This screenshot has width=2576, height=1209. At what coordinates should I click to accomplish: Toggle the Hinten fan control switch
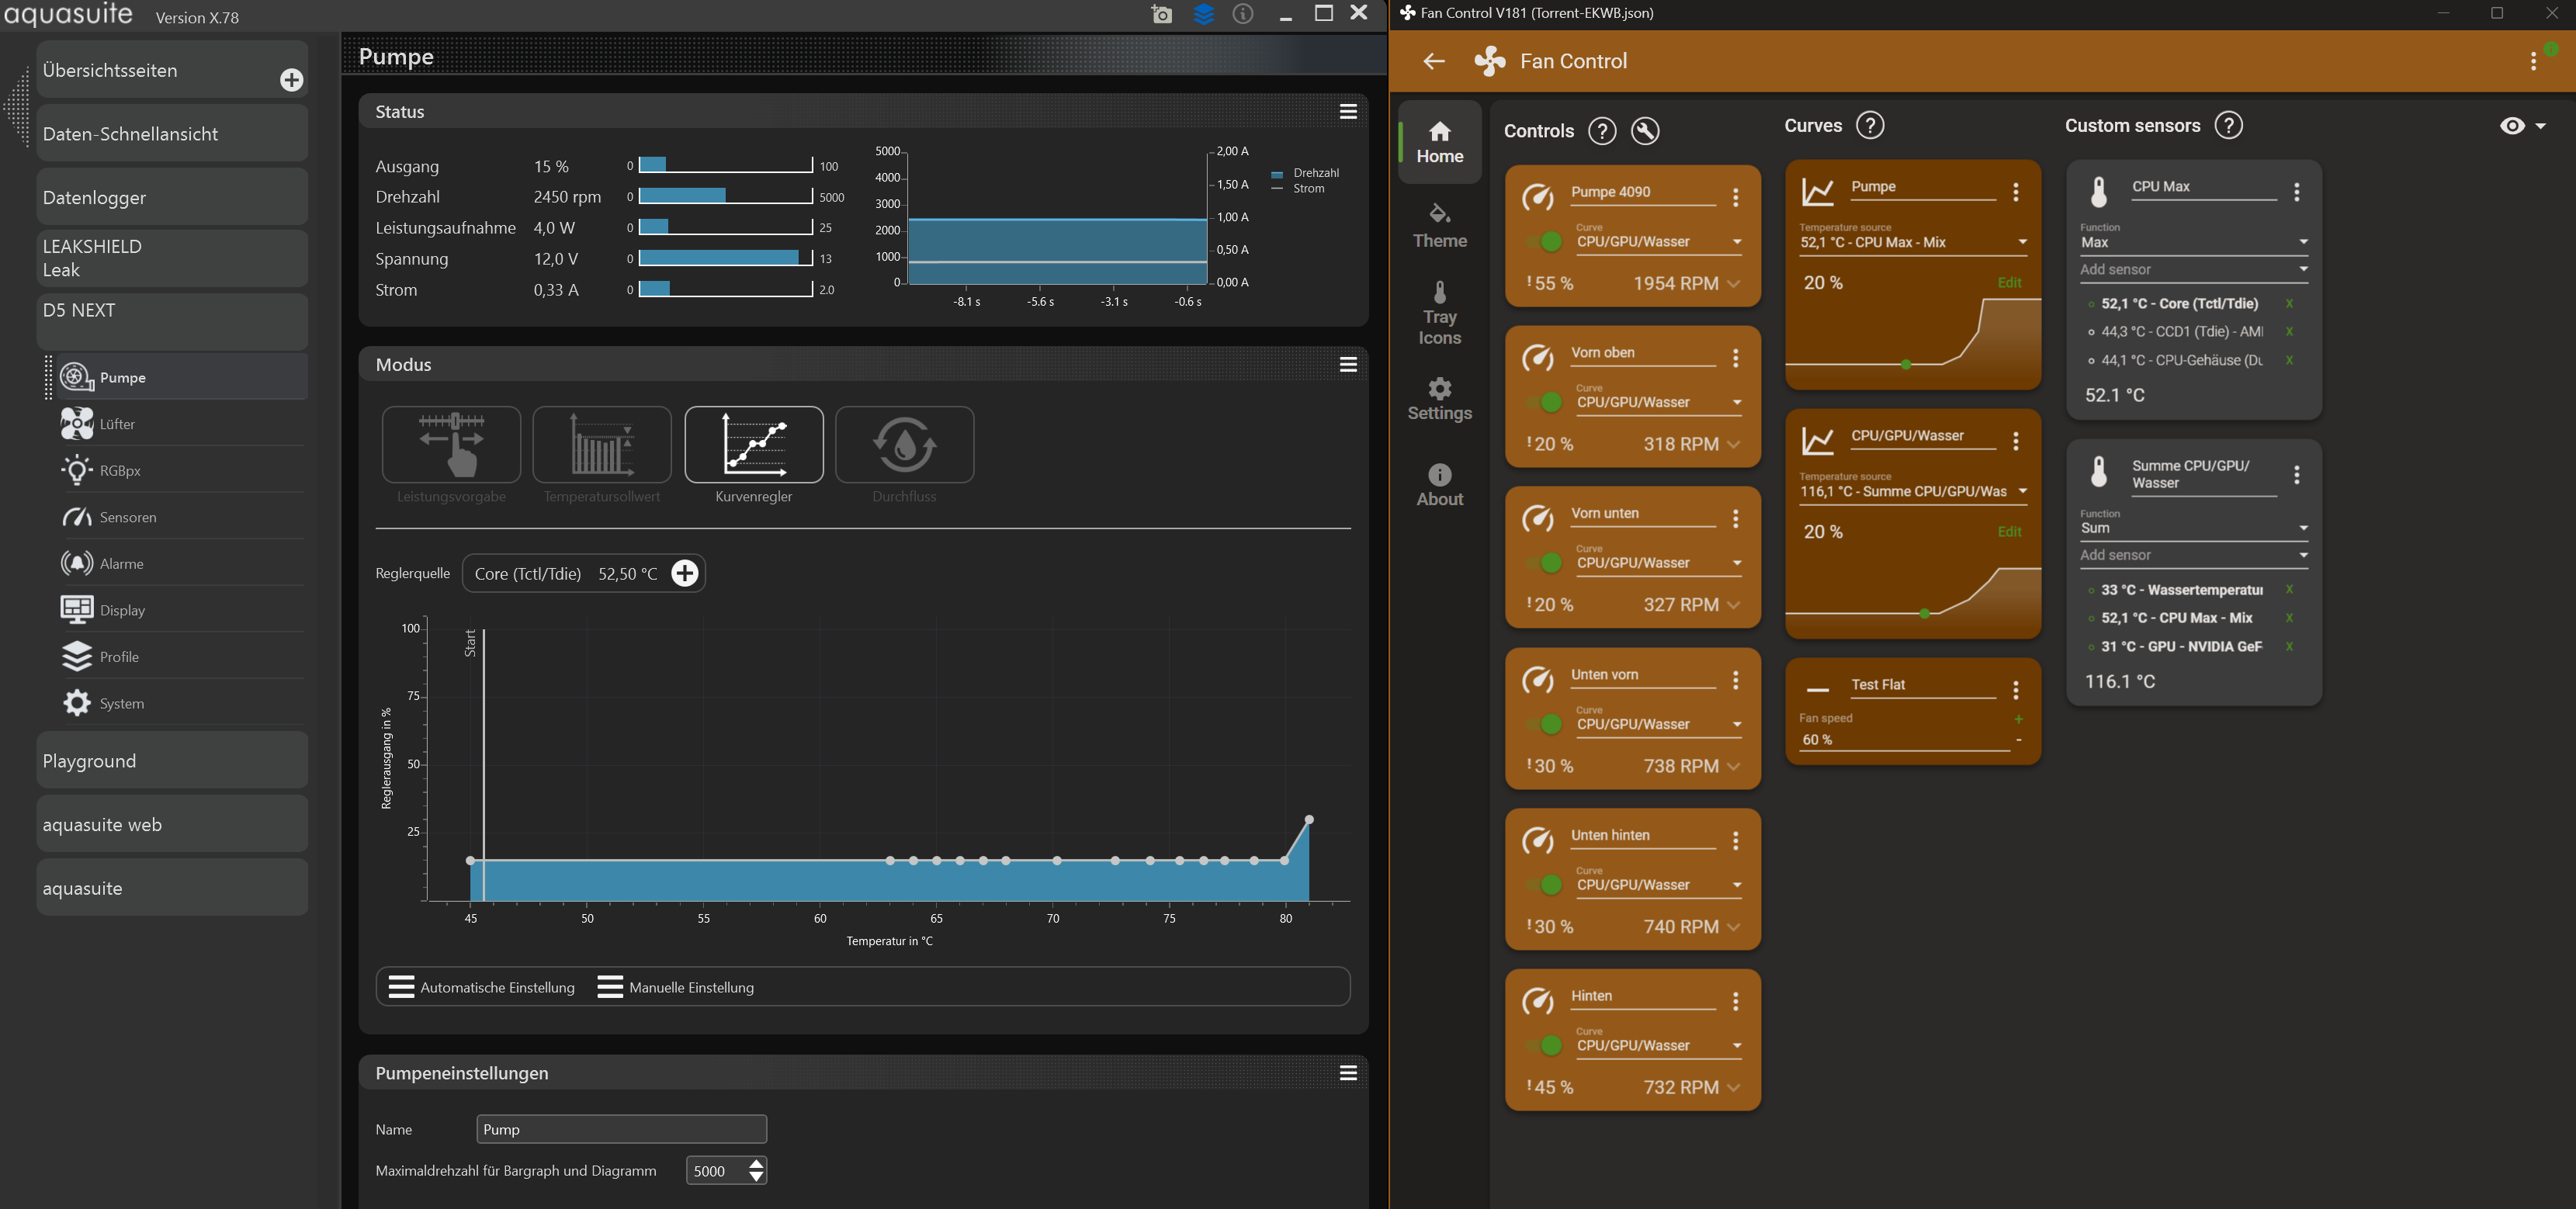[1545, 1046]
